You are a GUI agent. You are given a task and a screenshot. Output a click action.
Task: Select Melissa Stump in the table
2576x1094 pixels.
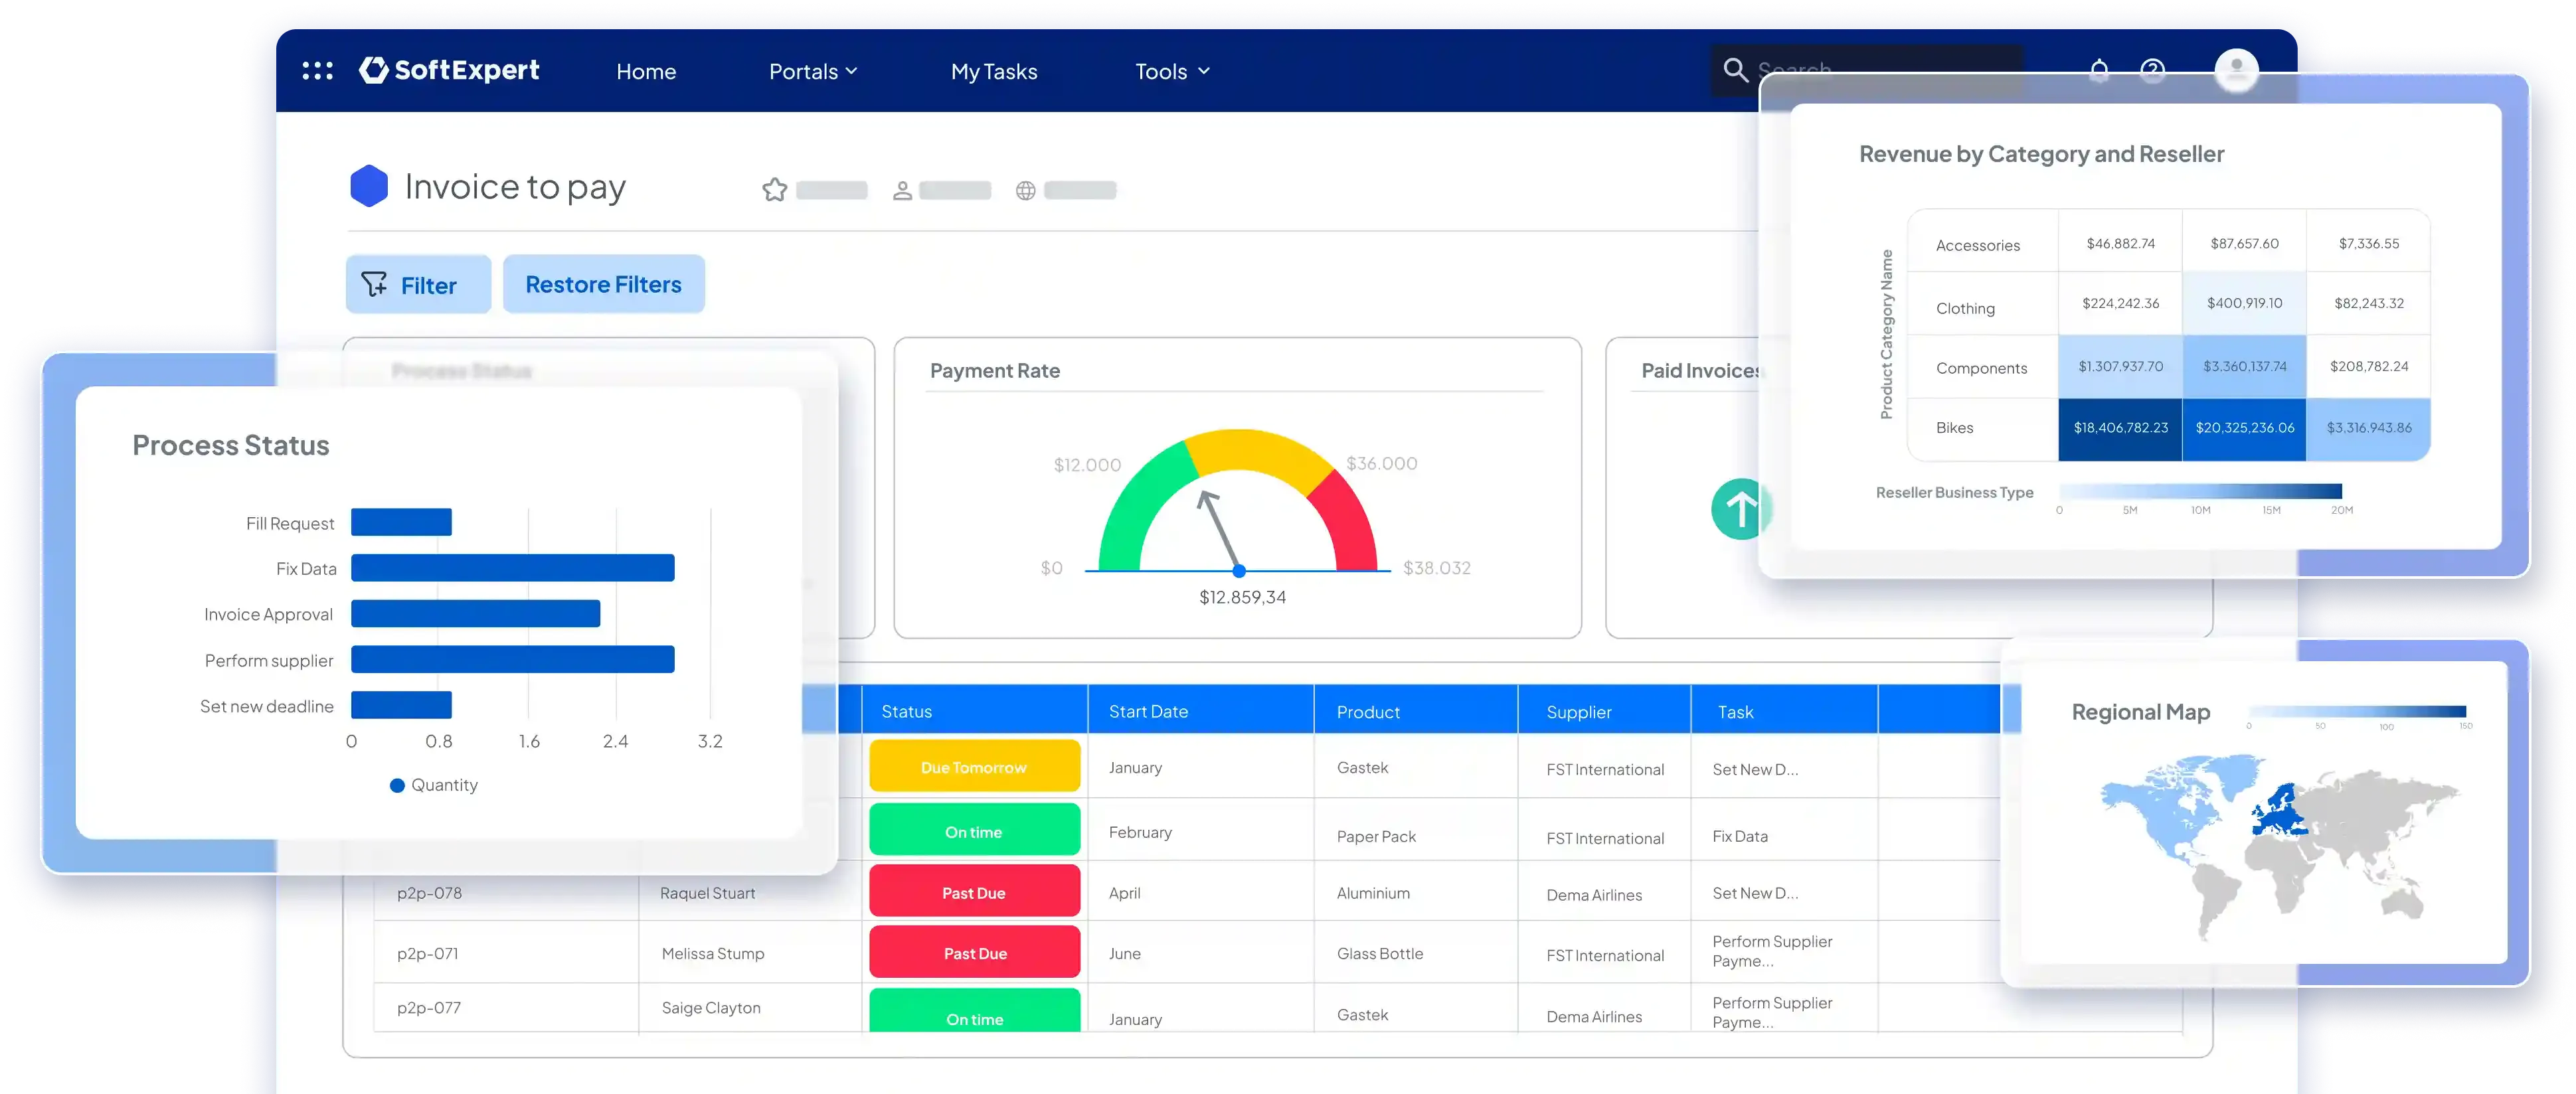(712, 953)
